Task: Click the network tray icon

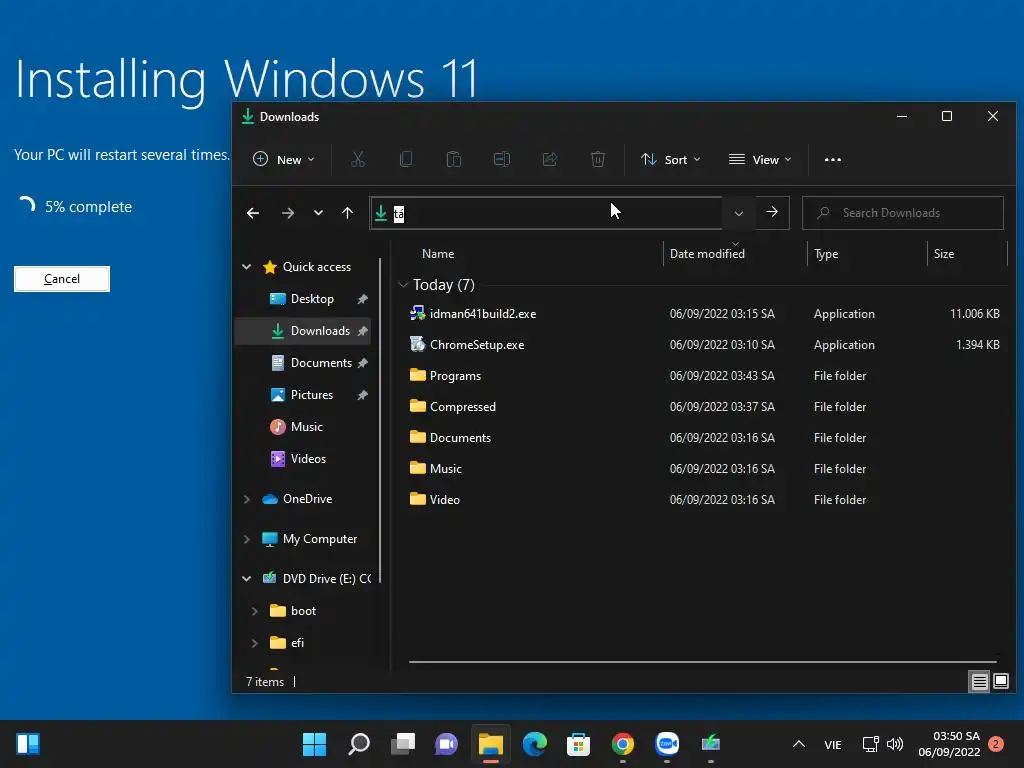Action: coord(871,744)
